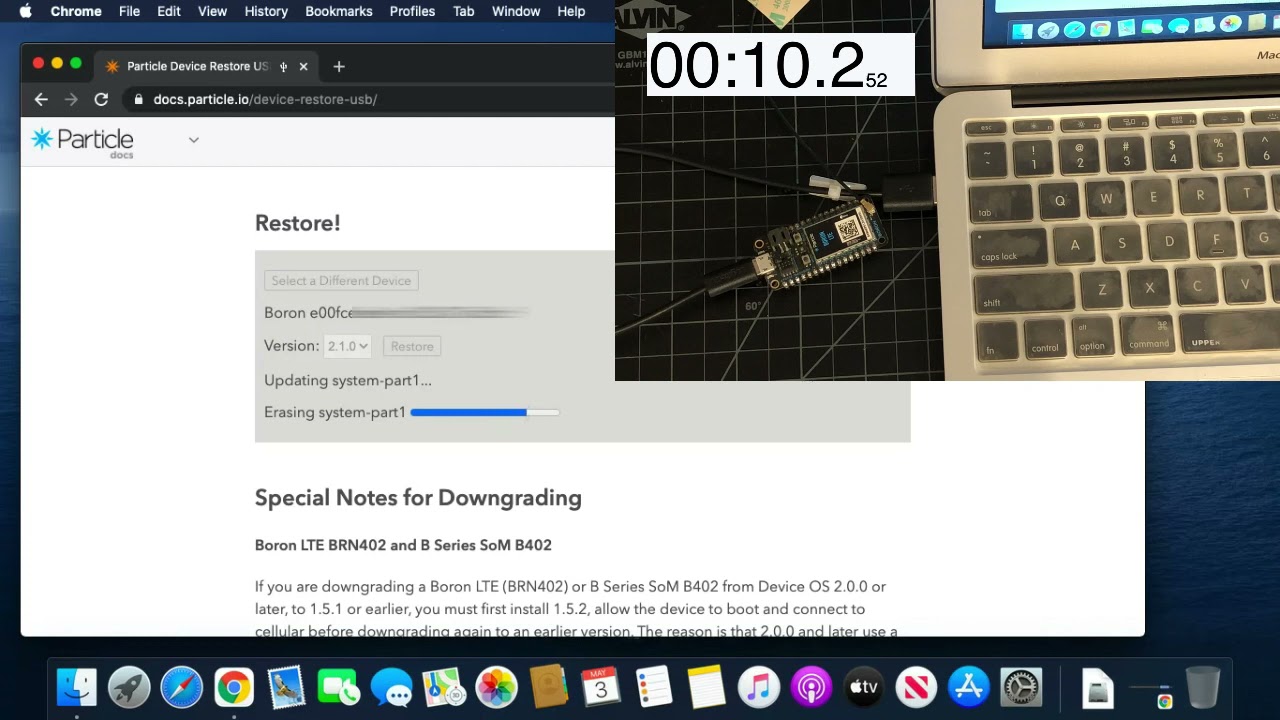This screenshot has width=1280, height=720.
Task: Open the View menu
Action: click(x=212, y=11)
